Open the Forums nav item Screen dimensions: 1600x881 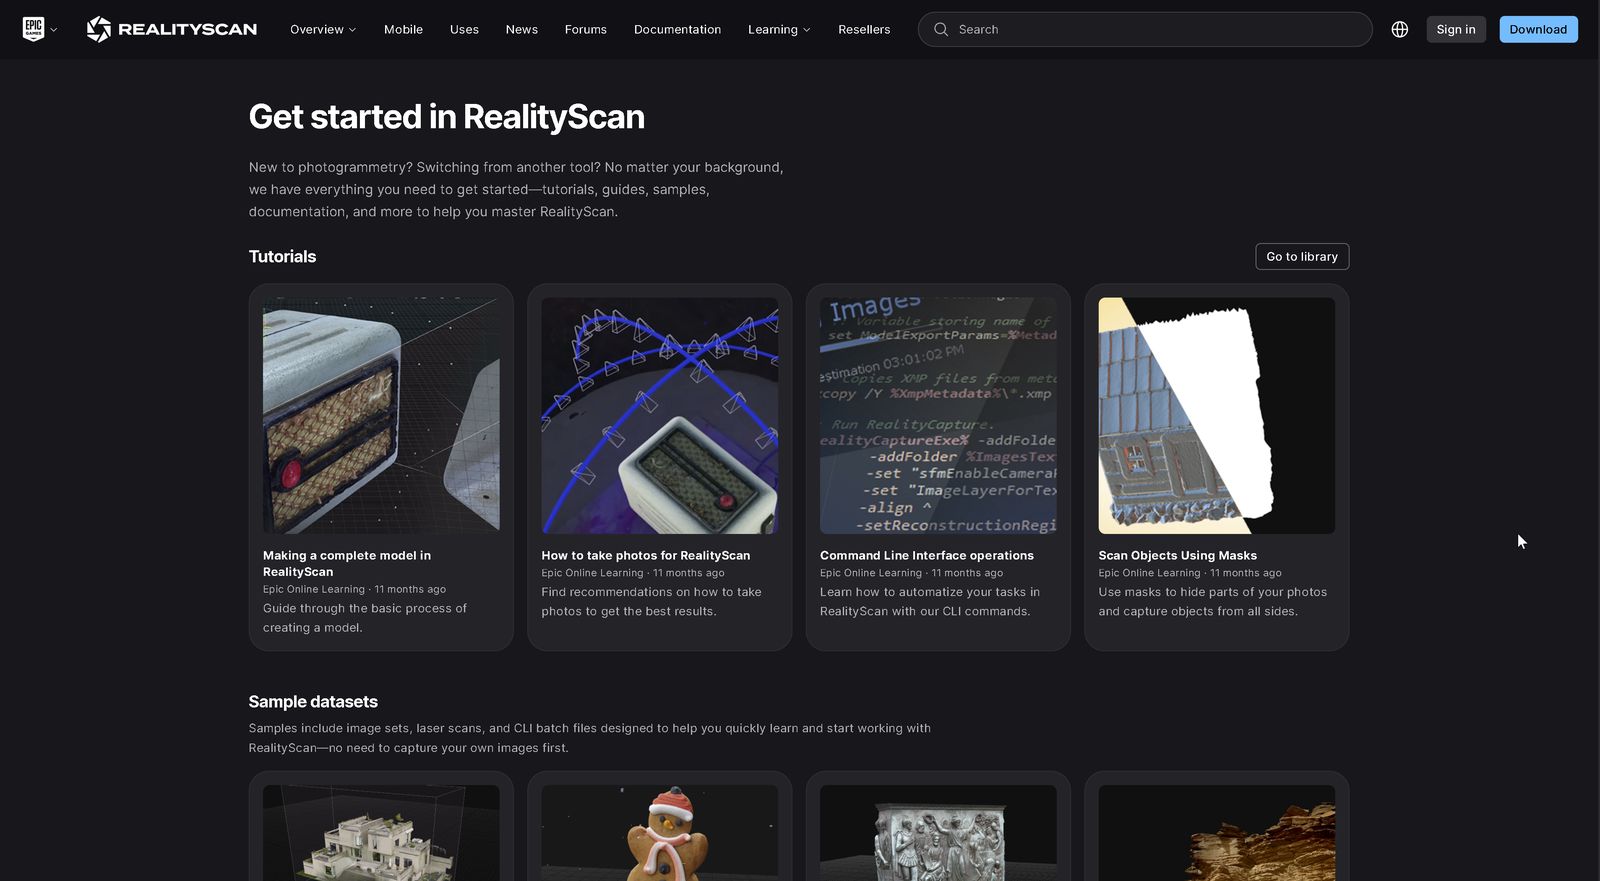(585, 29)
